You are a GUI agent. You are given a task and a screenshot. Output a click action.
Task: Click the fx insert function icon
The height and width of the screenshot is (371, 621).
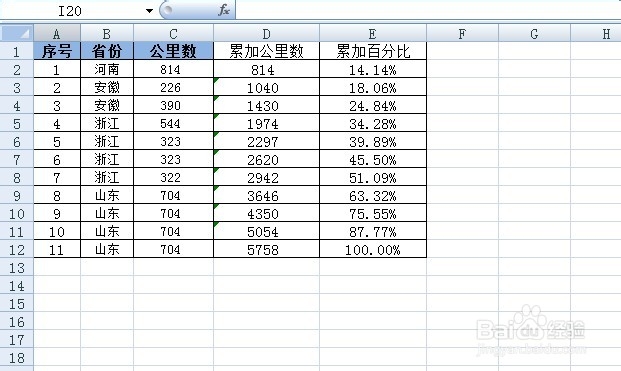point(224,10)
